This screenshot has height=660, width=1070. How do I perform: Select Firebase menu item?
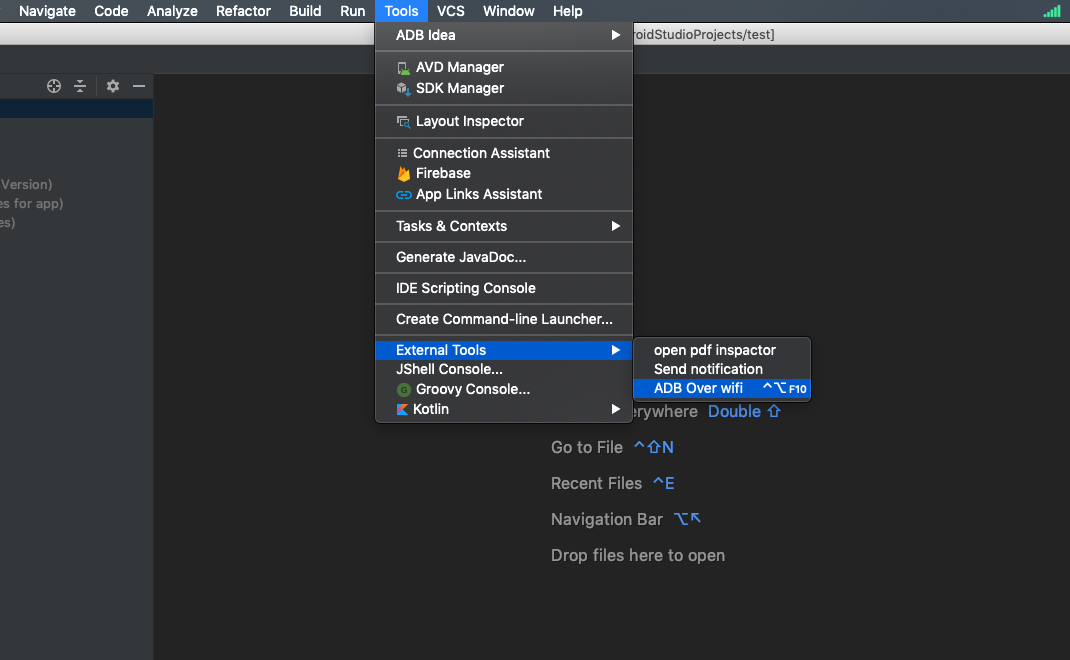click(x=504, y=173)
